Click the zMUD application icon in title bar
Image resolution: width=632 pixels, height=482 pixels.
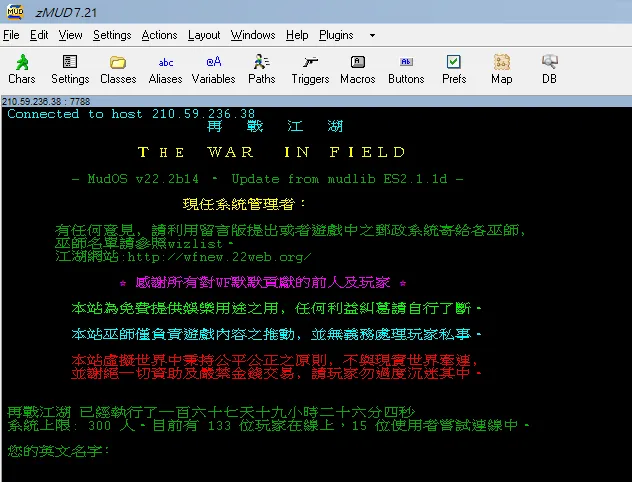tap(15, 12)
